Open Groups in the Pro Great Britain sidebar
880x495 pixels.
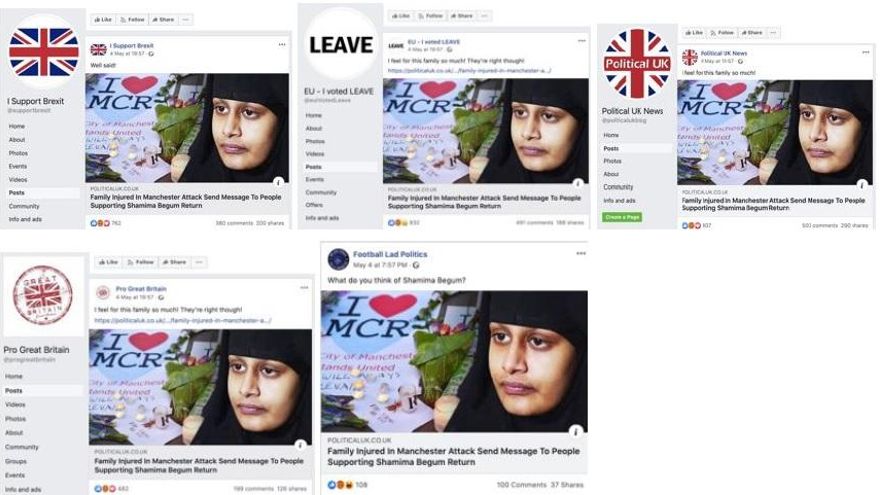16,461
